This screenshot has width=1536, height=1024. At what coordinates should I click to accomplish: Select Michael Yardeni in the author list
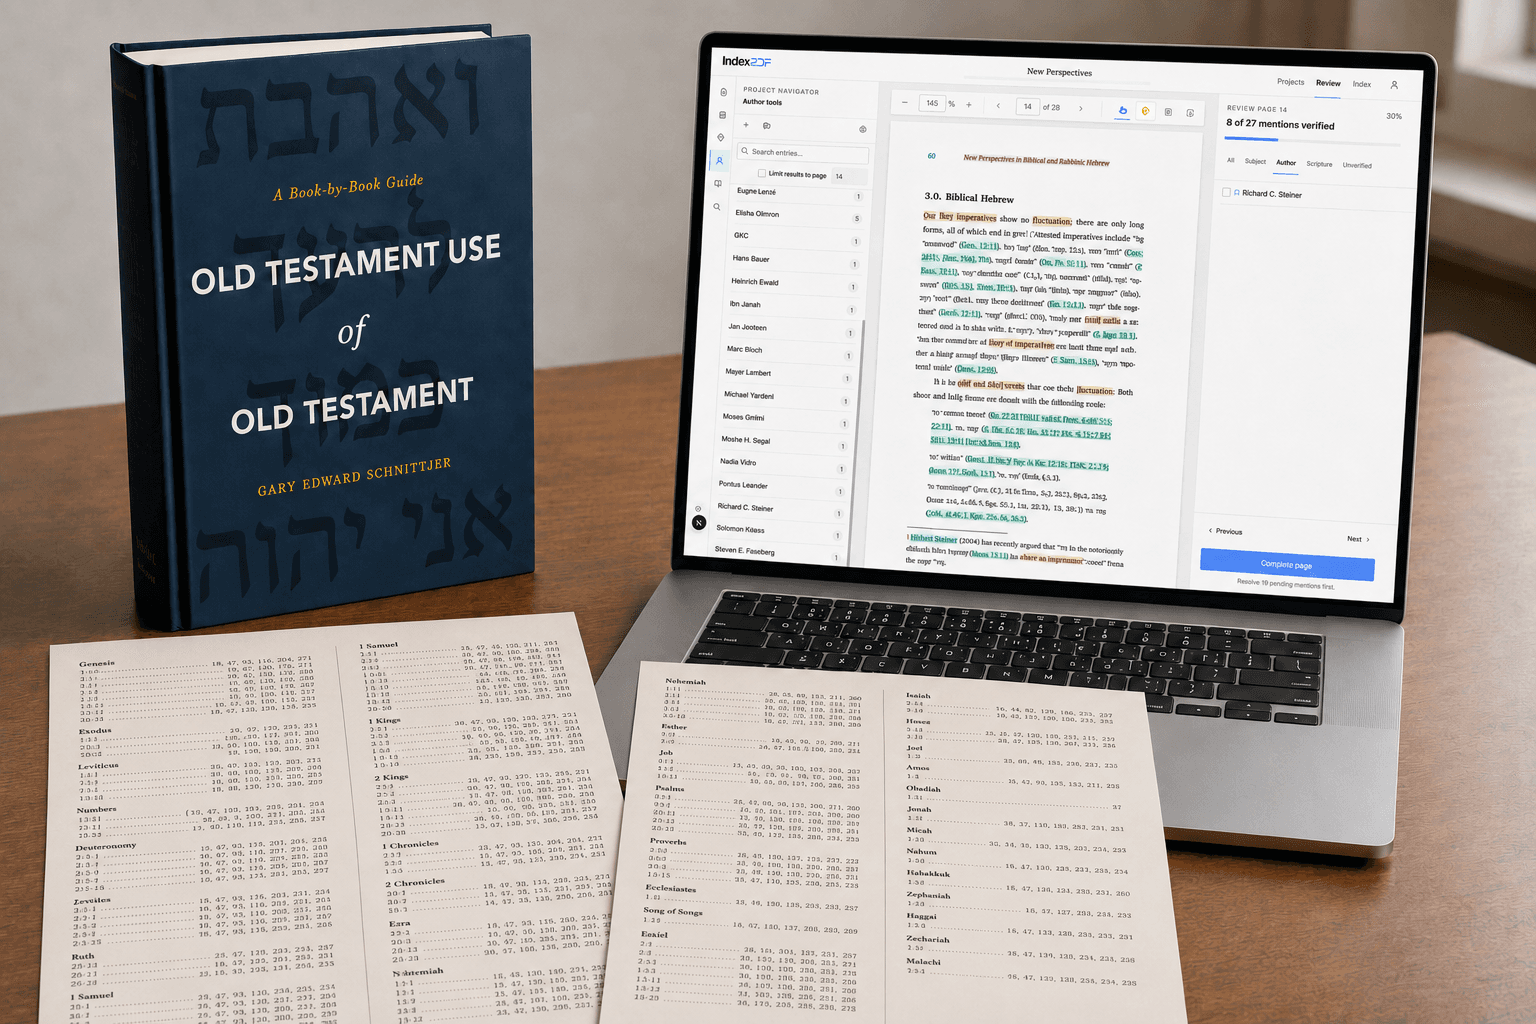pos(786,398)
